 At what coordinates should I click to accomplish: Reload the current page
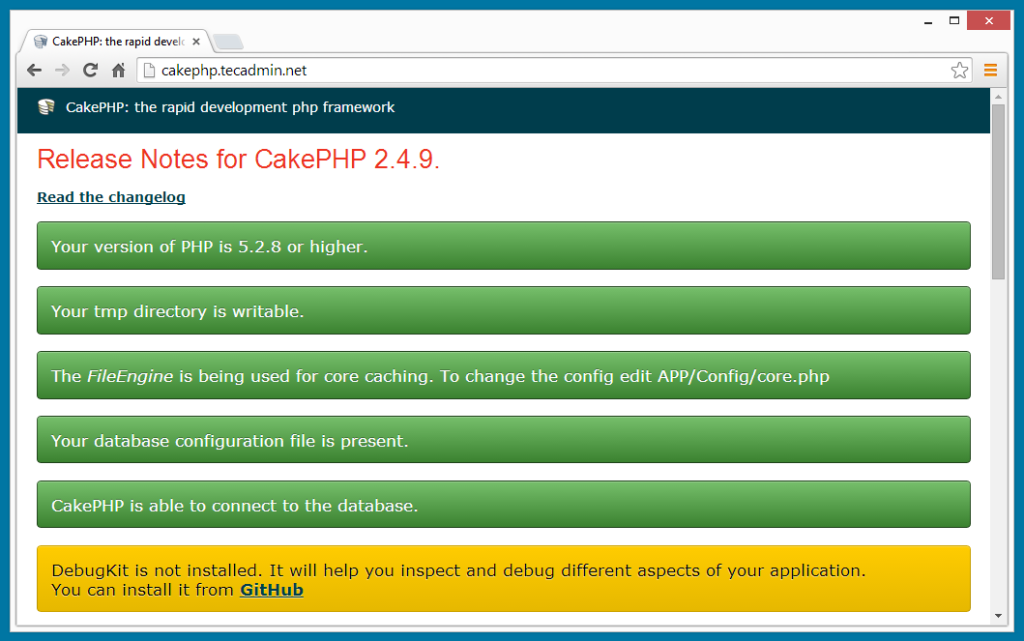(90, 70)
